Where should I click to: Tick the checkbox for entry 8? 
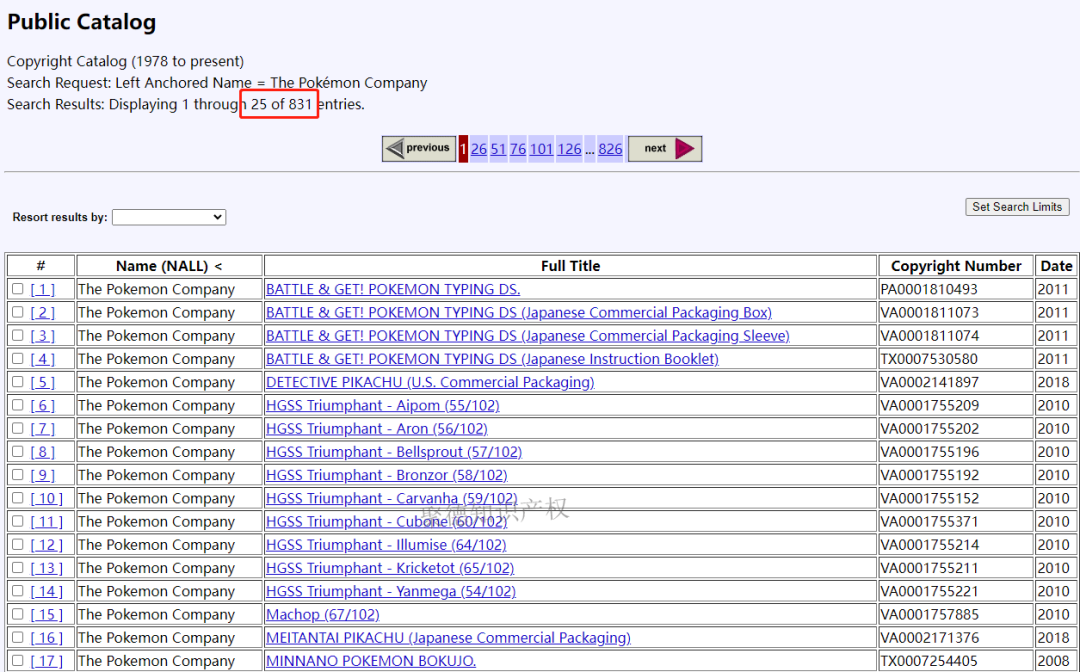18,452
